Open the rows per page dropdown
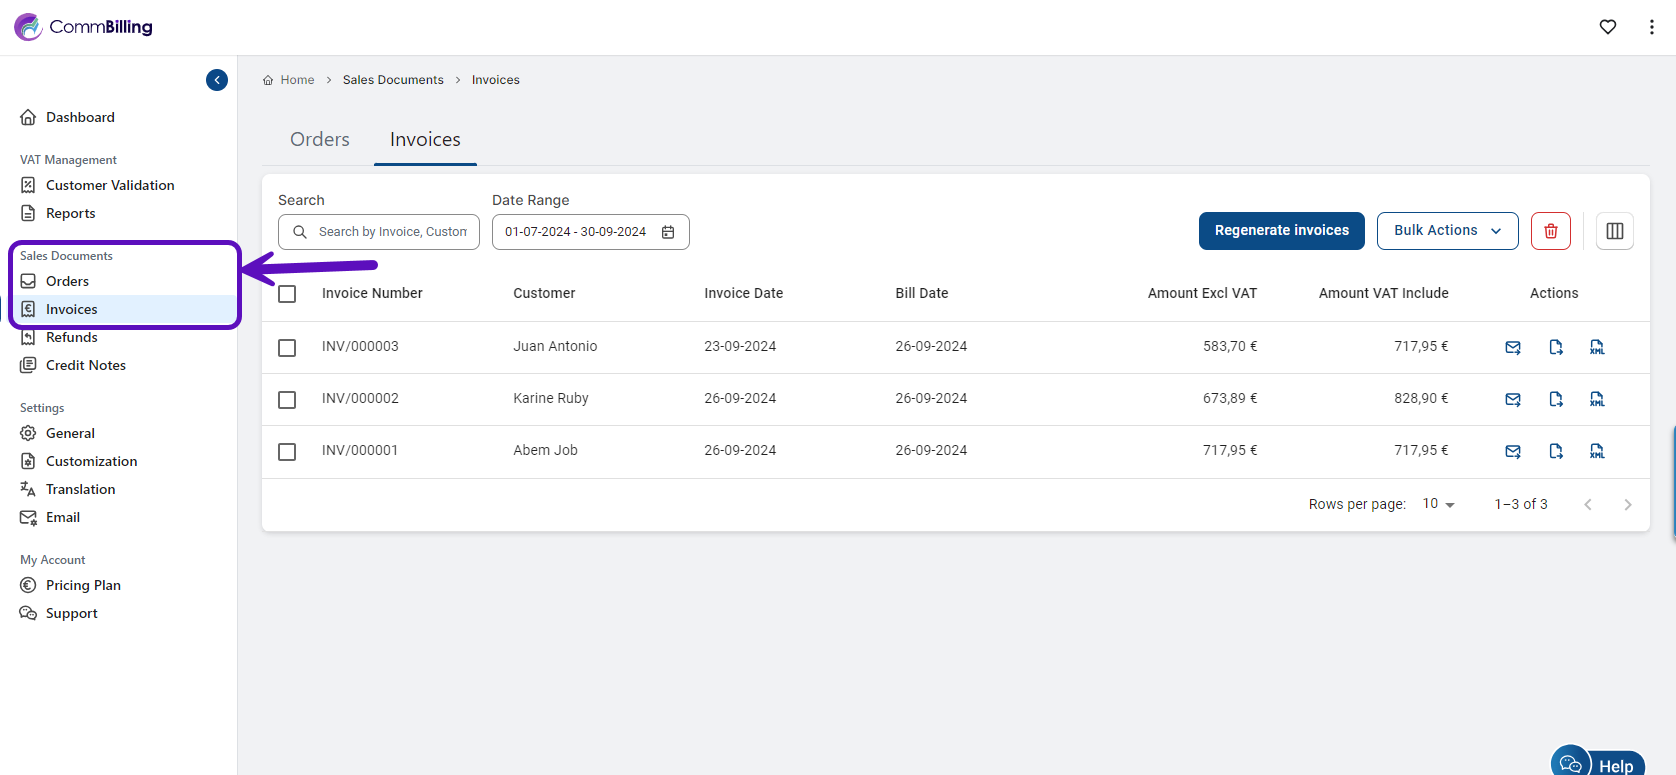Image resolution: width=1676 pixels, height=775 pixels. click(1438, 504)
